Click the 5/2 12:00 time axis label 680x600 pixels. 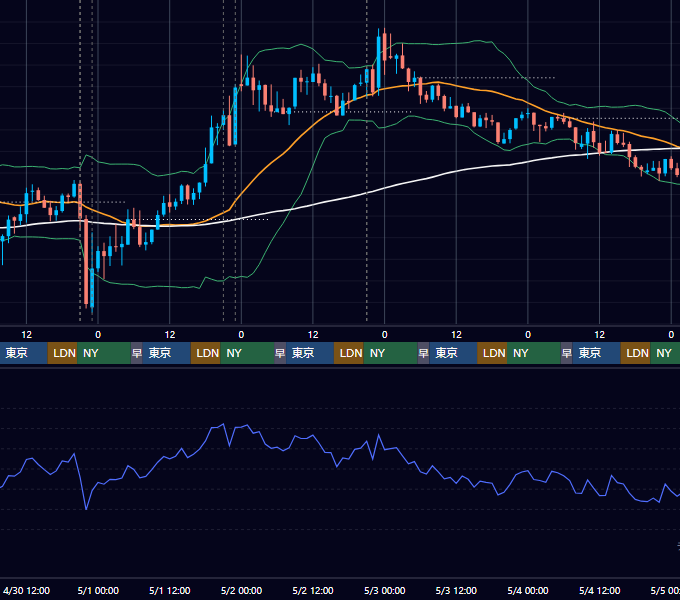[x=313, y=590]
